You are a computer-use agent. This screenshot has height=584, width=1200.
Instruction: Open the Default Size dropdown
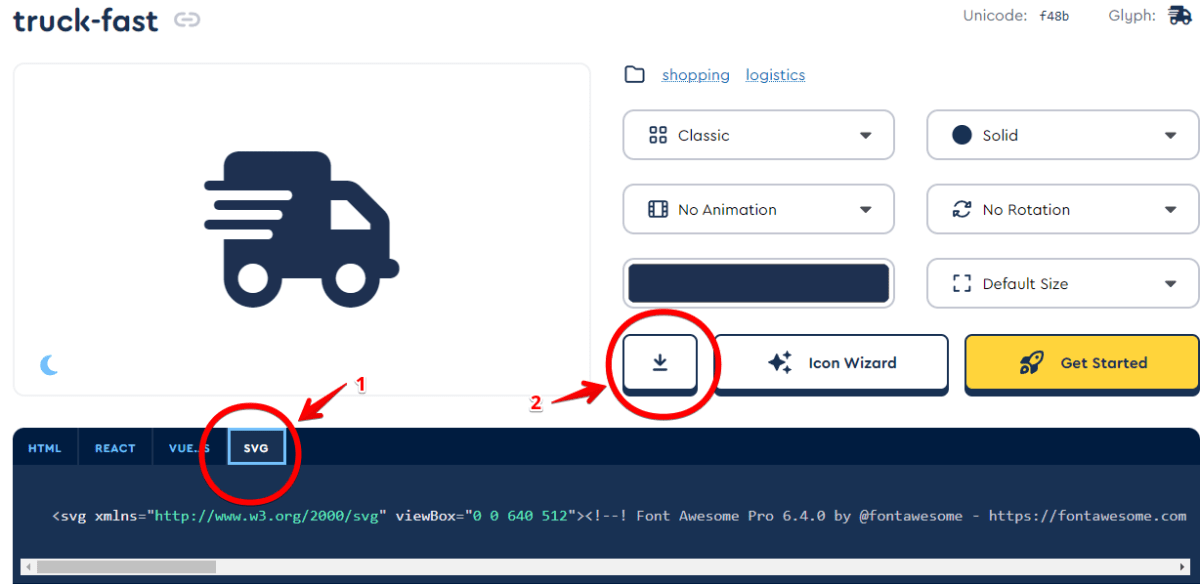1063,283
